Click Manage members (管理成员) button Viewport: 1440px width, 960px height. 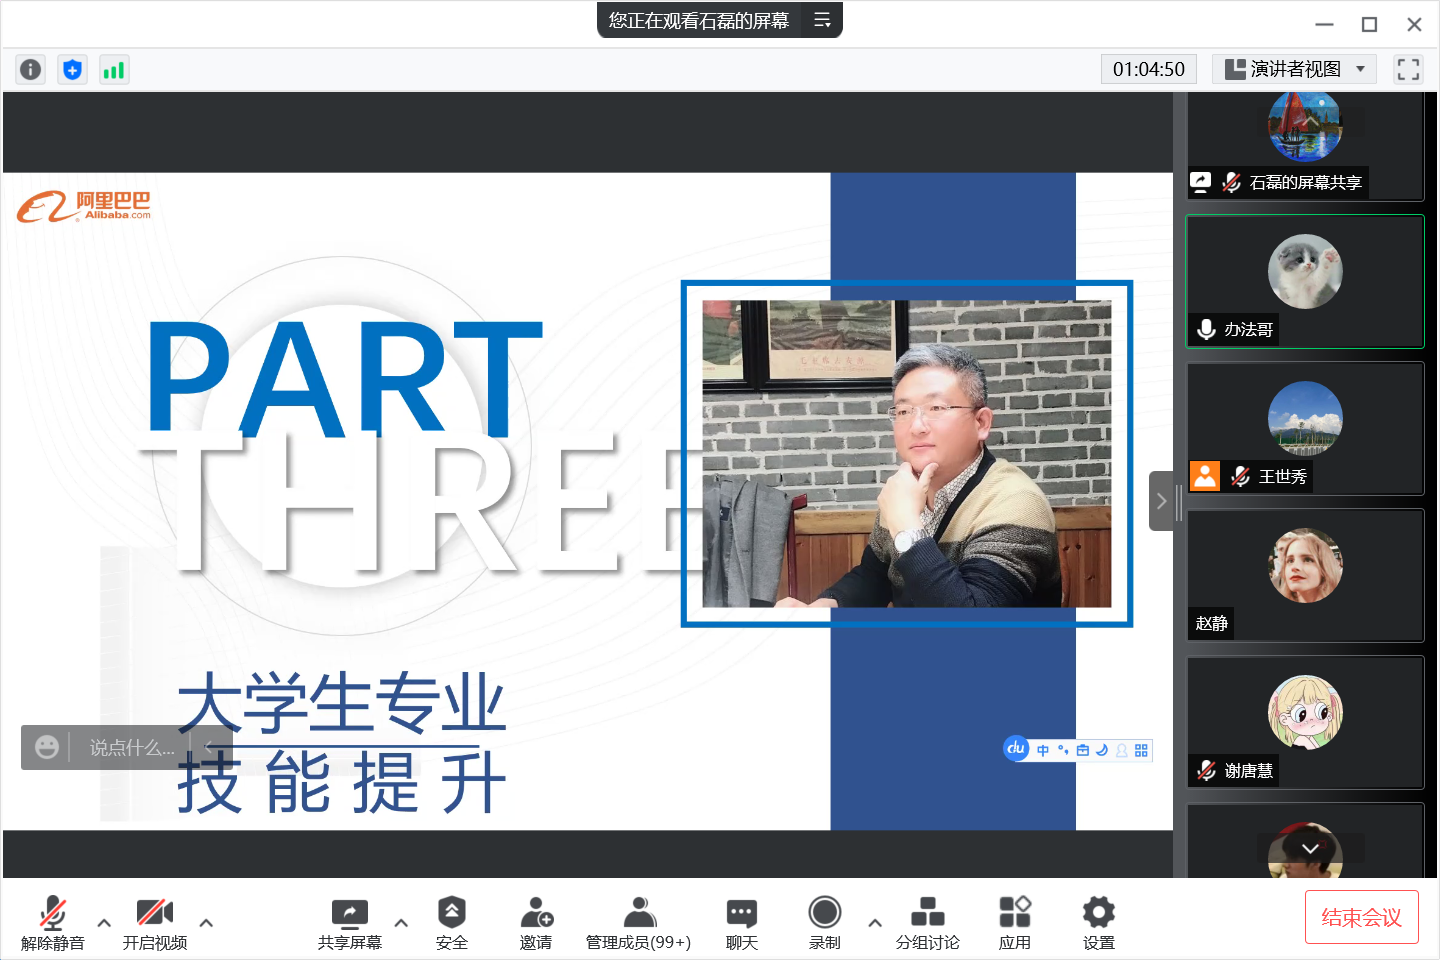click(638, 922)
